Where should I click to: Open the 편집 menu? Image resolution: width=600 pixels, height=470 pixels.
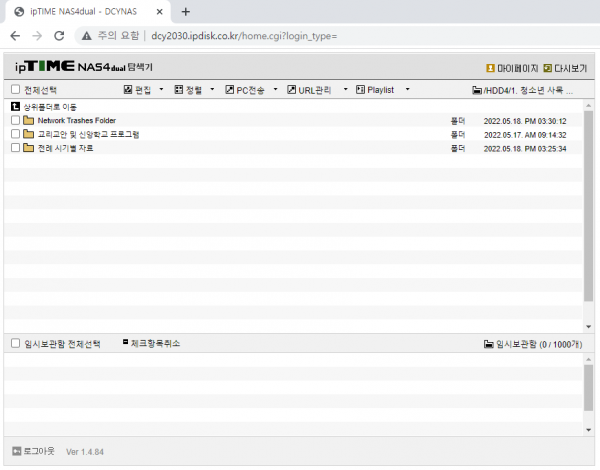(143, 90)
